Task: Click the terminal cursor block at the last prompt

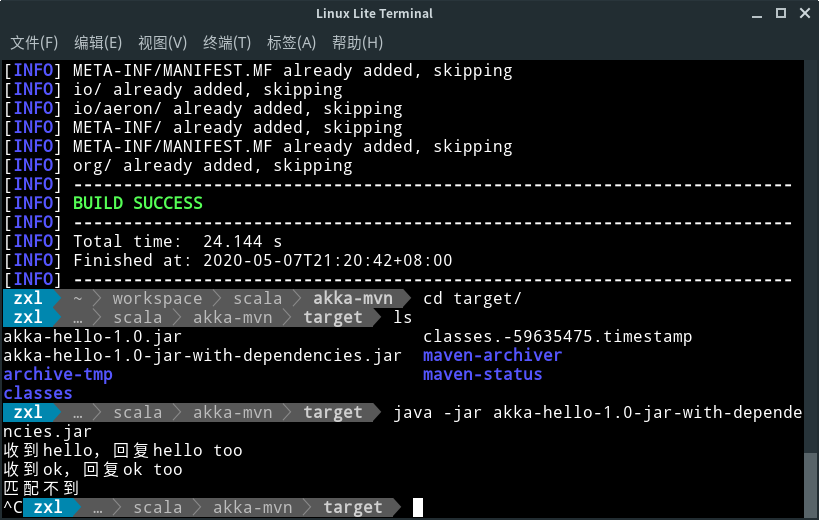Action: [x=418, y=507]
